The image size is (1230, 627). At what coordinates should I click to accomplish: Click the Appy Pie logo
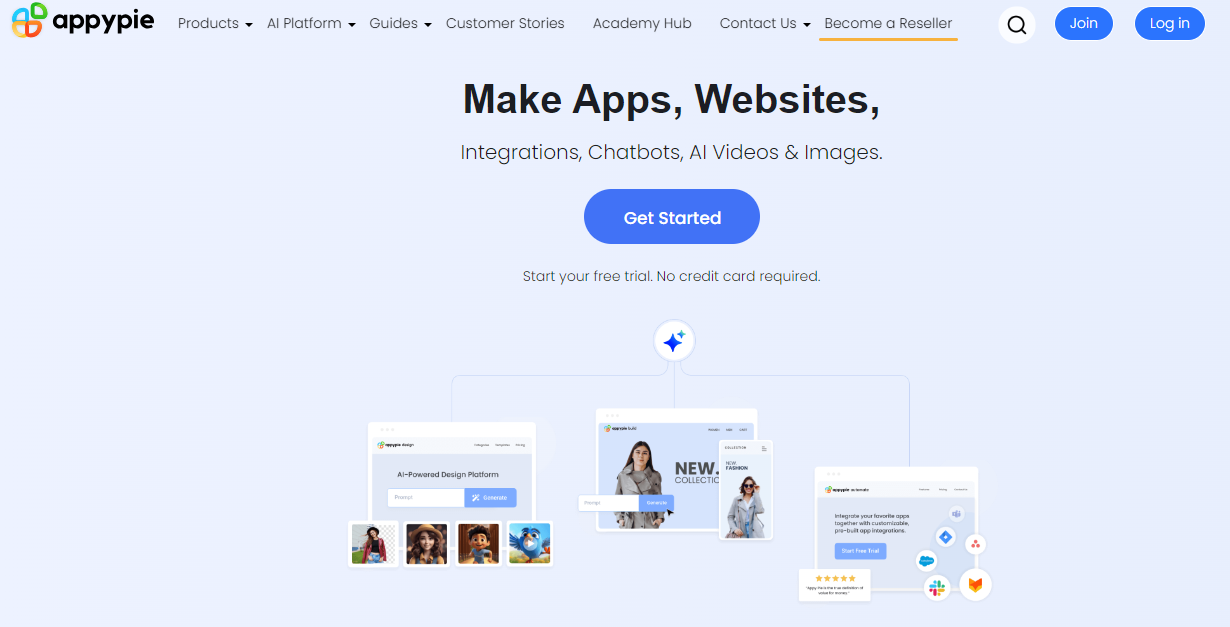(x=83, y=21)
